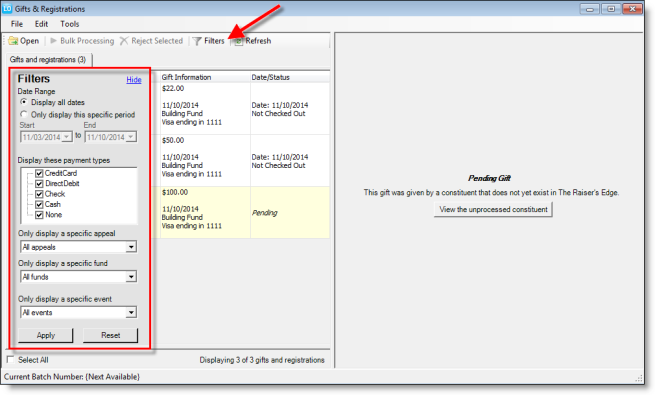
Task: Click the Gift Information column header
Action: click(205, 77)
